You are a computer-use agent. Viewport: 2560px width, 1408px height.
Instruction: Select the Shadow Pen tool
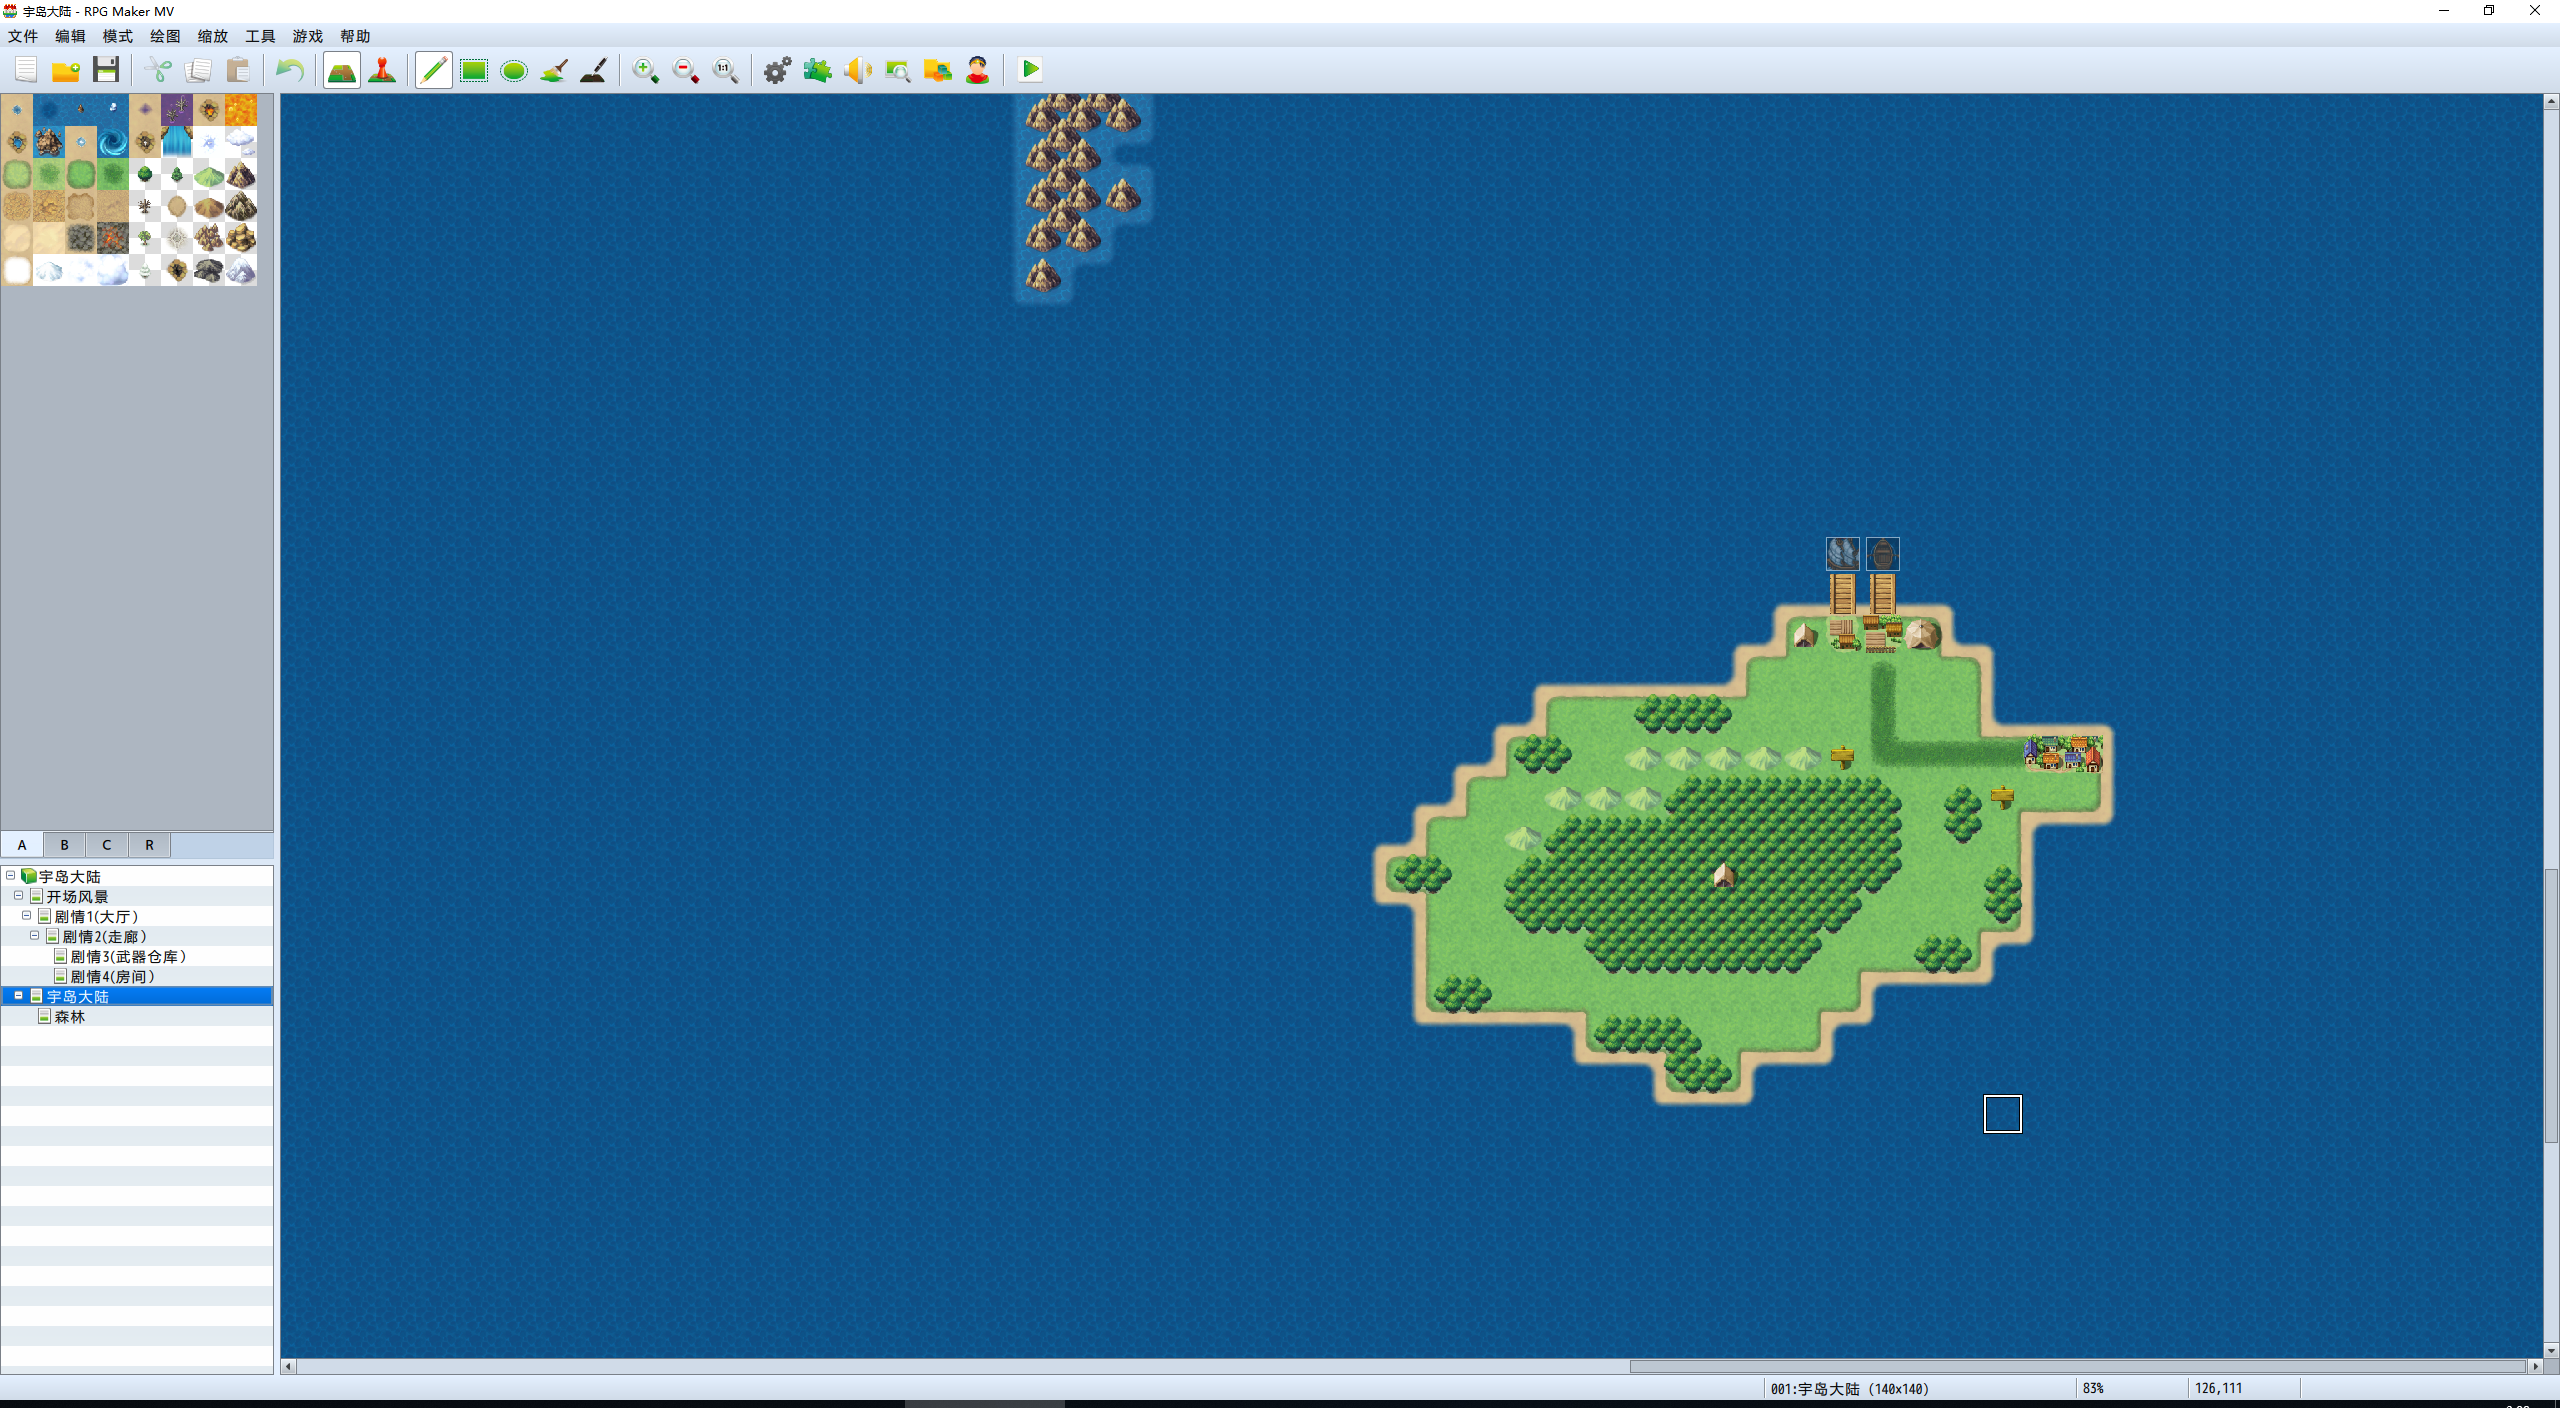coord(594,70)
